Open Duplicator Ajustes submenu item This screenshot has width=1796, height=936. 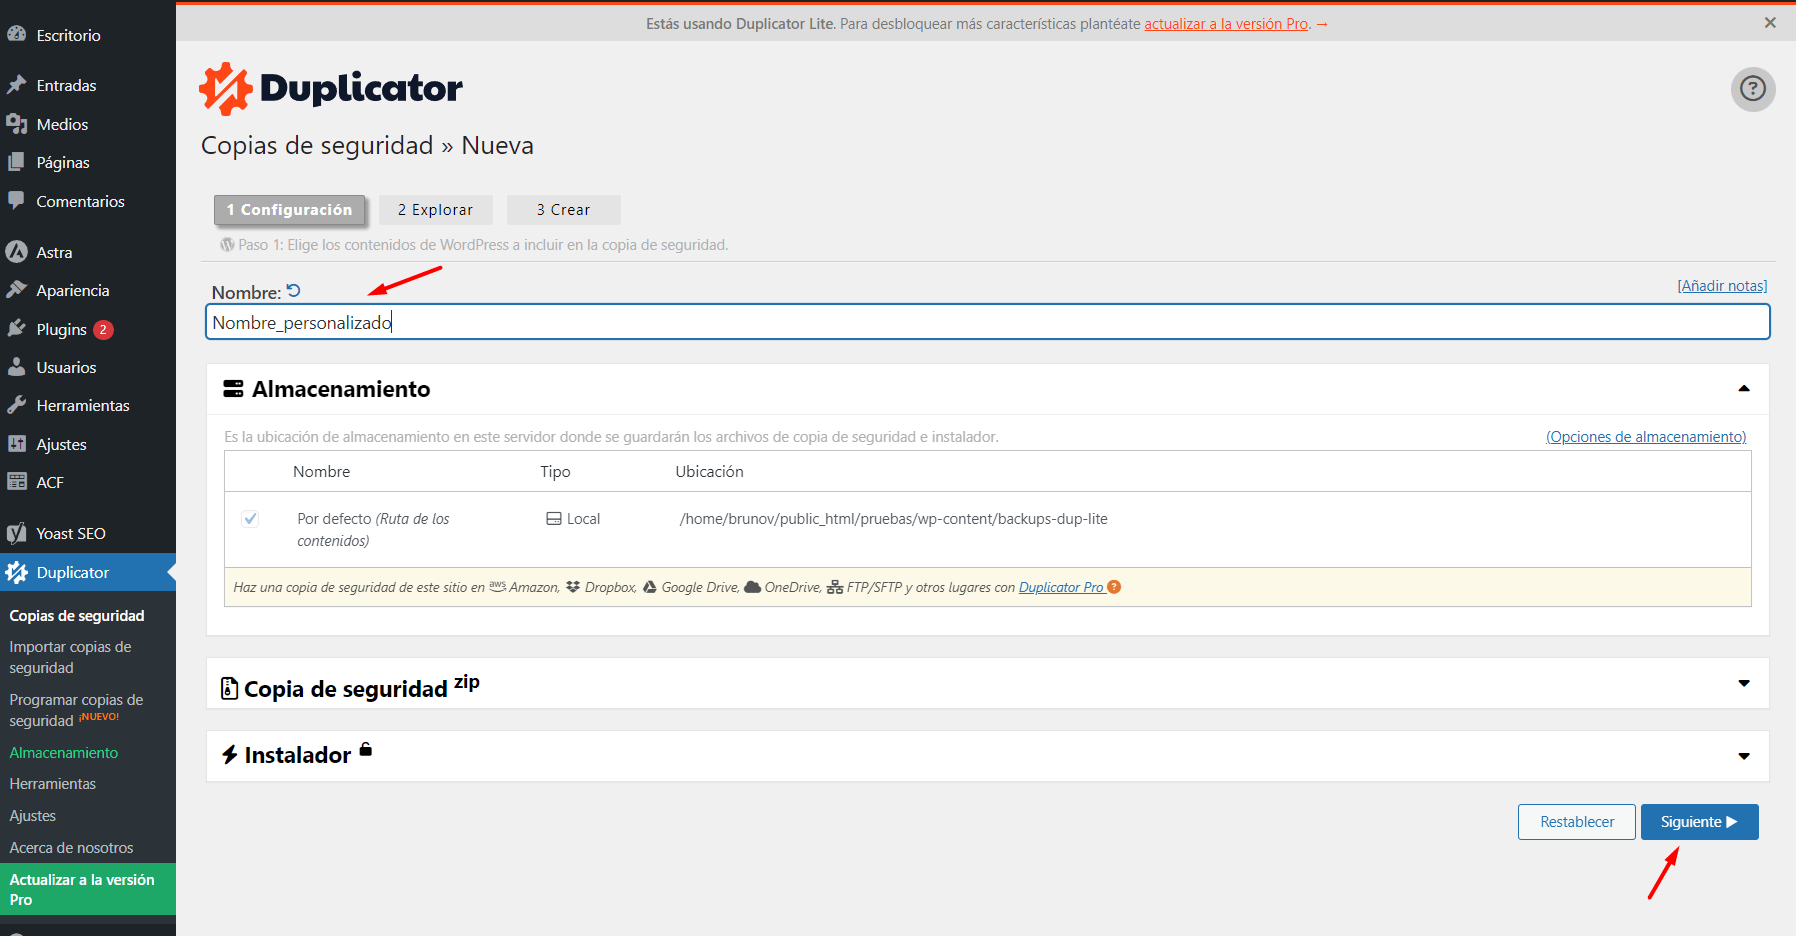pyautogui.click(x=33, y=816)
